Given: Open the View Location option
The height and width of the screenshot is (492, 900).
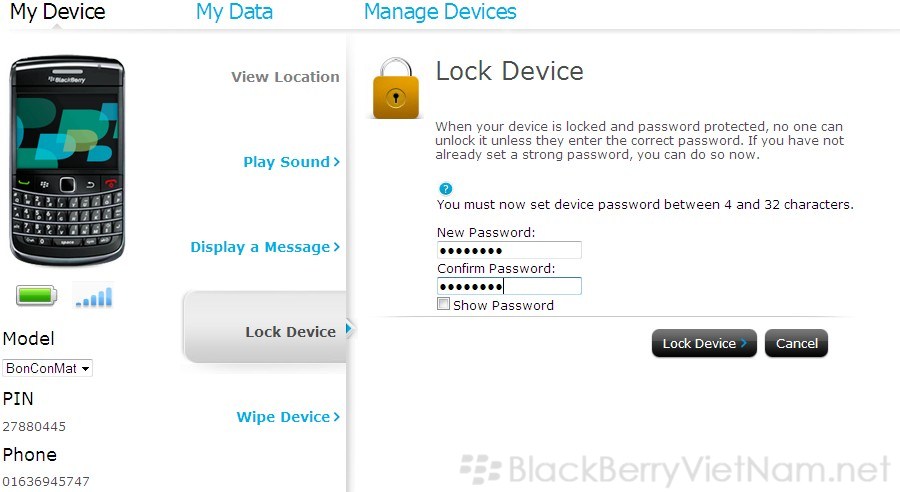Looking at the screenshot, I should tap(285, 77).
